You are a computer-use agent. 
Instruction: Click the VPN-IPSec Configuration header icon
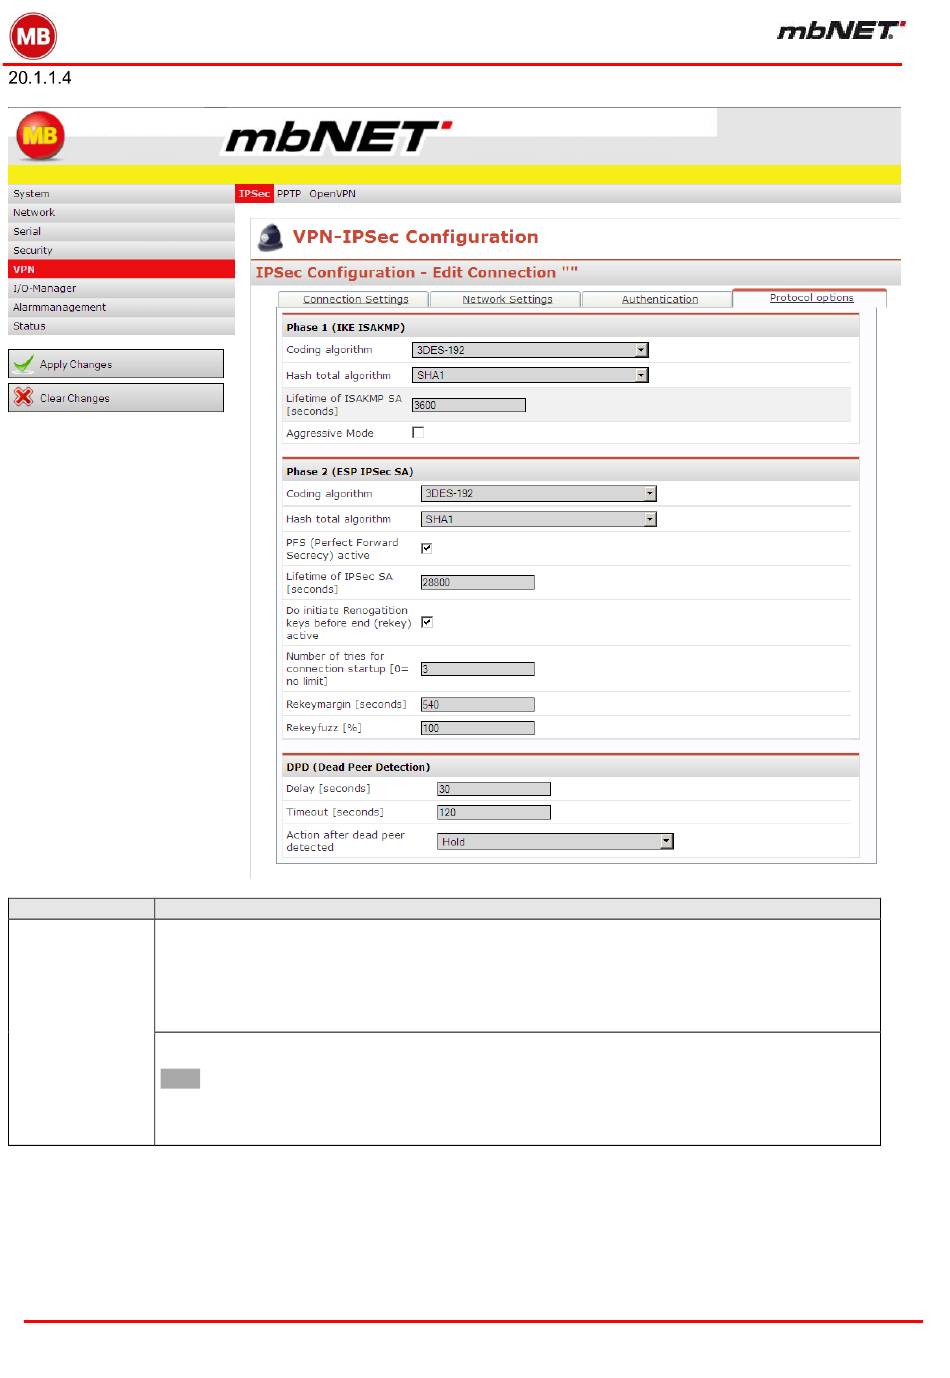[x=270, y=238]
